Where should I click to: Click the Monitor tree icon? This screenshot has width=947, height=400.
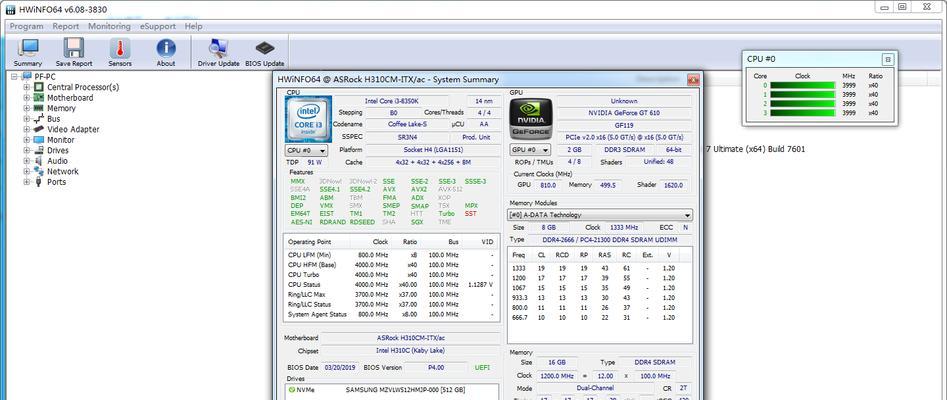39,140
